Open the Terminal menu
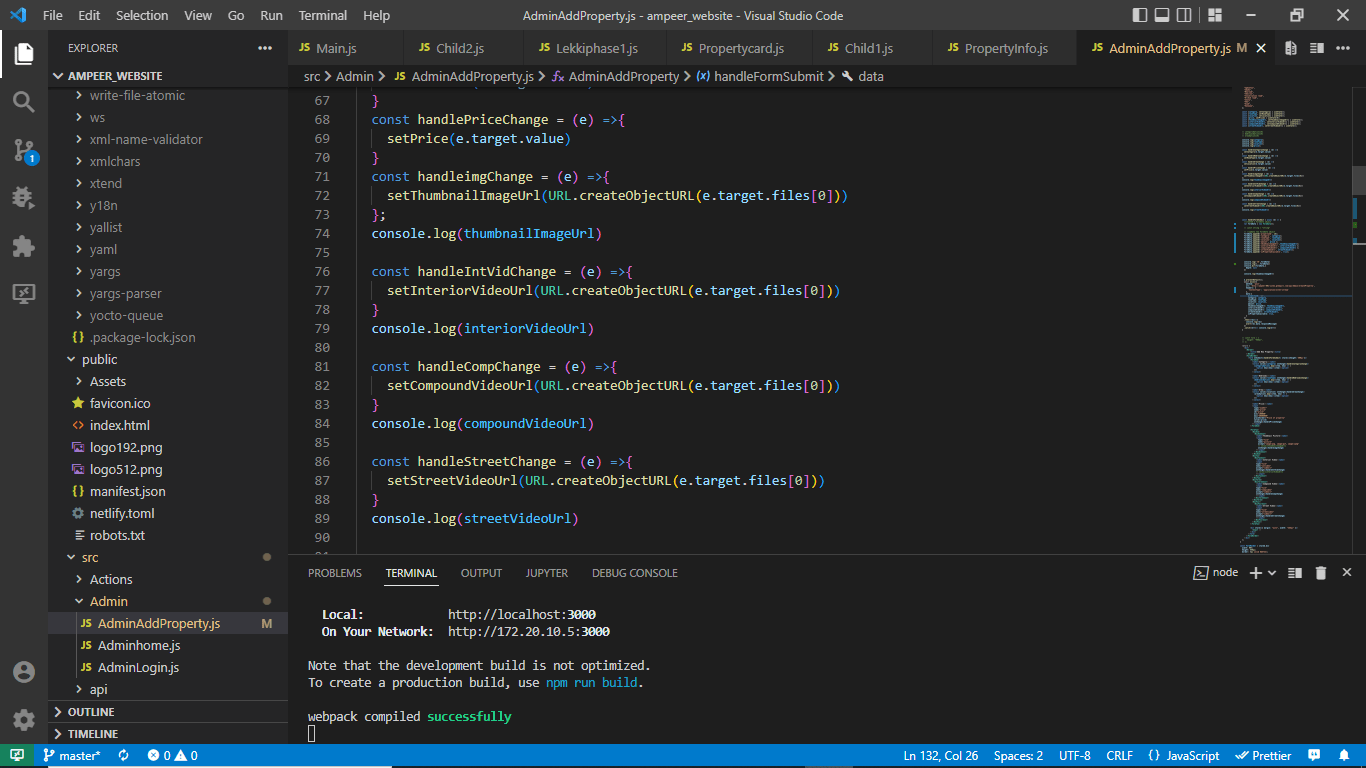Image resolution: width=1366 pixels, height=768 pixels. click(322, 15)
